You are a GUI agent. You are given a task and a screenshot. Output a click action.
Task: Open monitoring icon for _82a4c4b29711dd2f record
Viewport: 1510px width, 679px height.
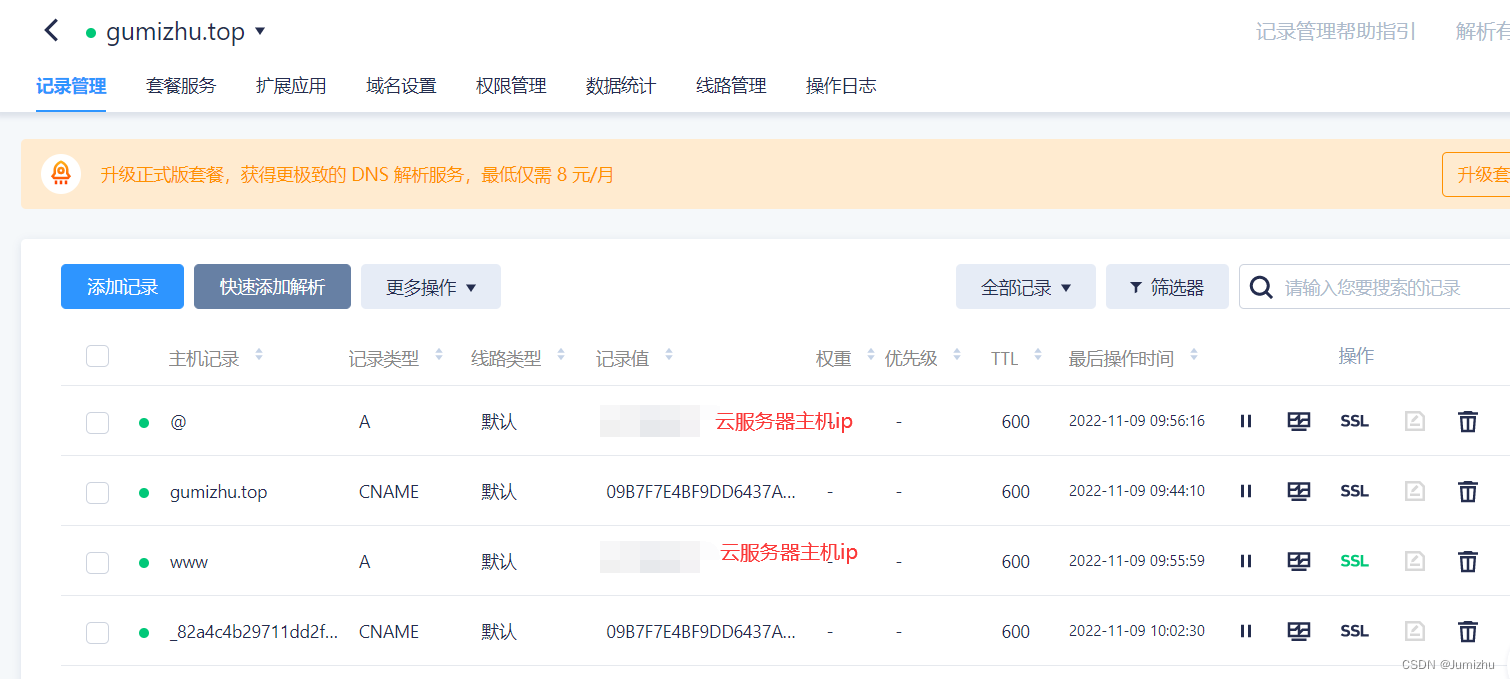point(1299,631)
